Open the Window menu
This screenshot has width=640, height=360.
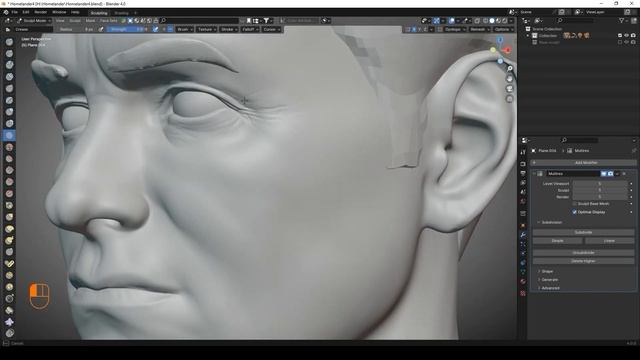tap(59, 12)
